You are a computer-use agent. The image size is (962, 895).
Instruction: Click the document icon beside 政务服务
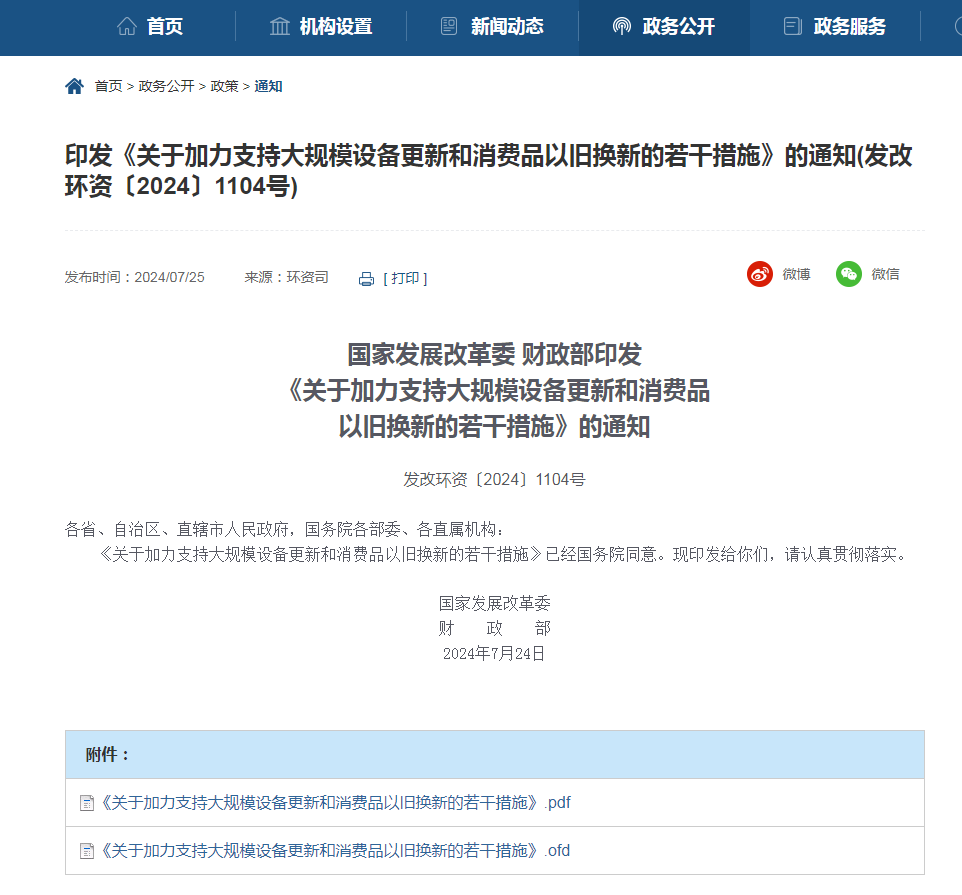(792, 26)
